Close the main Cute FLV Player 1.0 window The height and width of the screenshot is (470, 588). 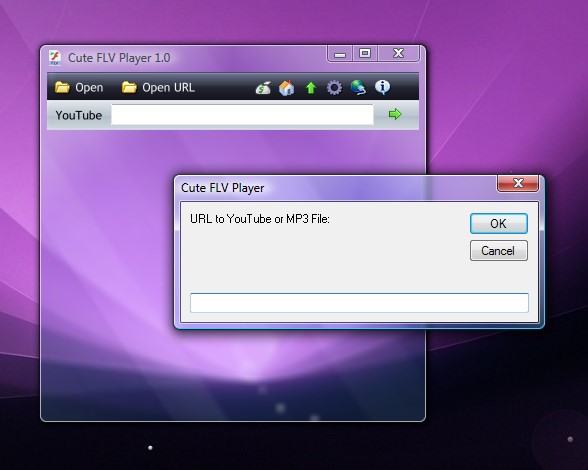coord(399,54)
